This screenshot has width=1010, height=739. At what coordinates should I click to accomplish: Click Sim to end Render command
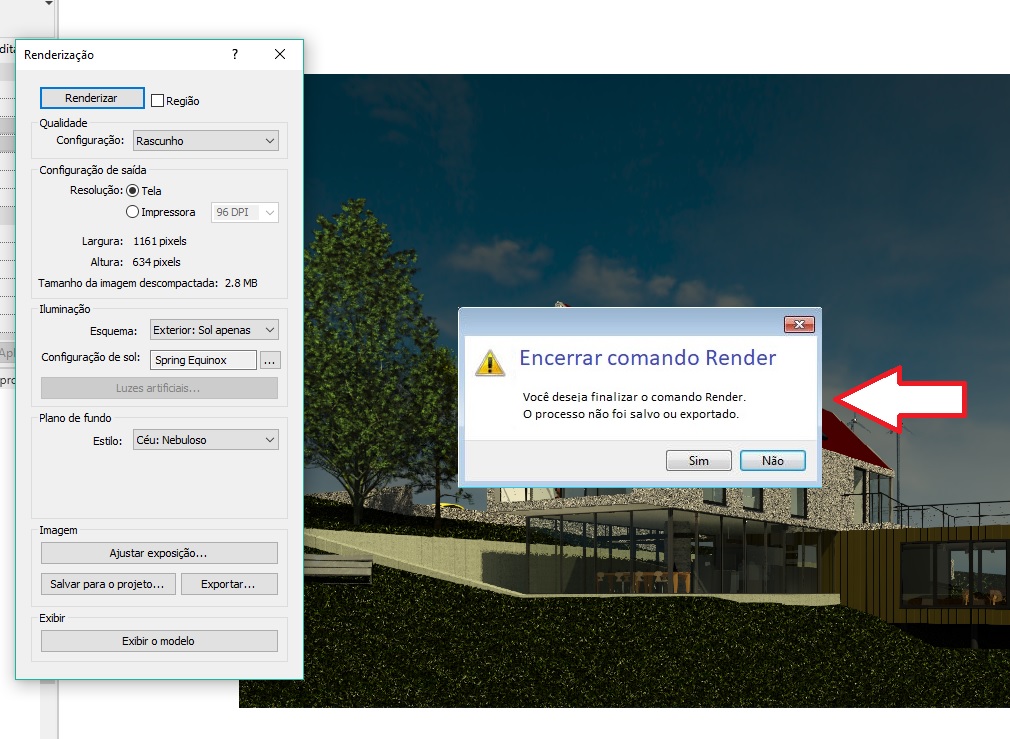point(699,461)
